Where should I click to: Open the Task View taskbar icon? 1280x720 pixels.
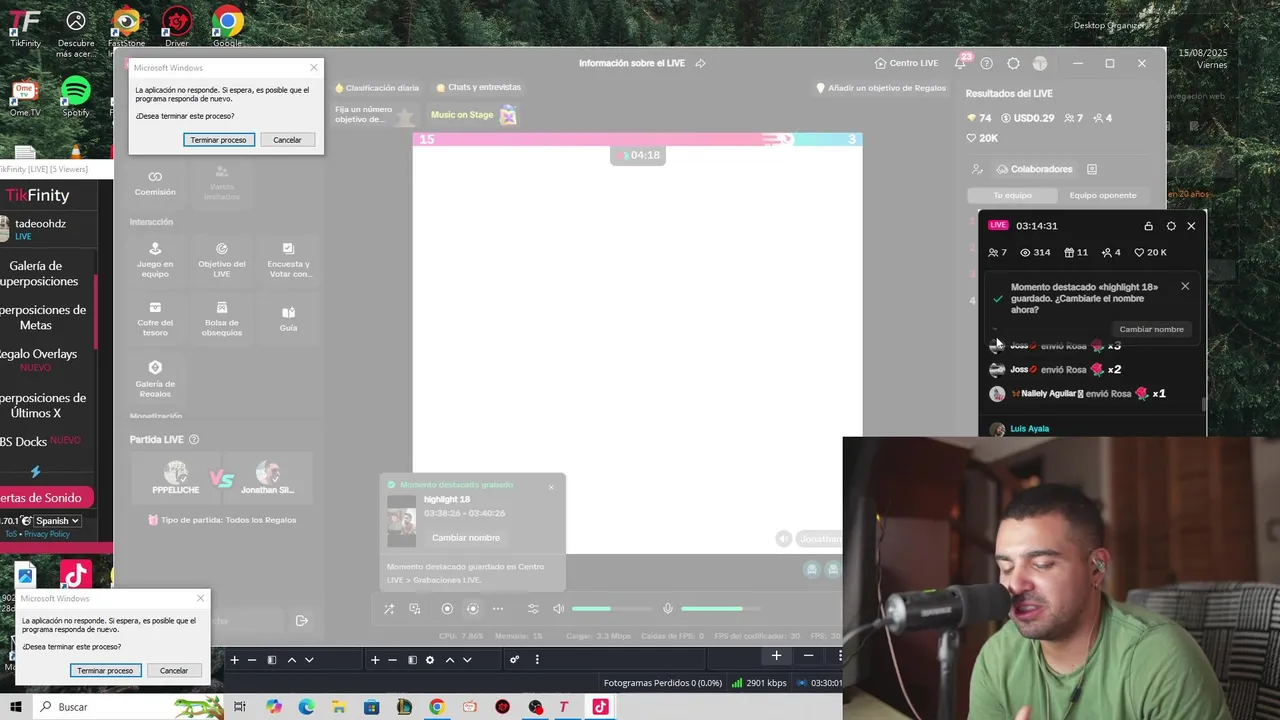(x=240, y=707)
